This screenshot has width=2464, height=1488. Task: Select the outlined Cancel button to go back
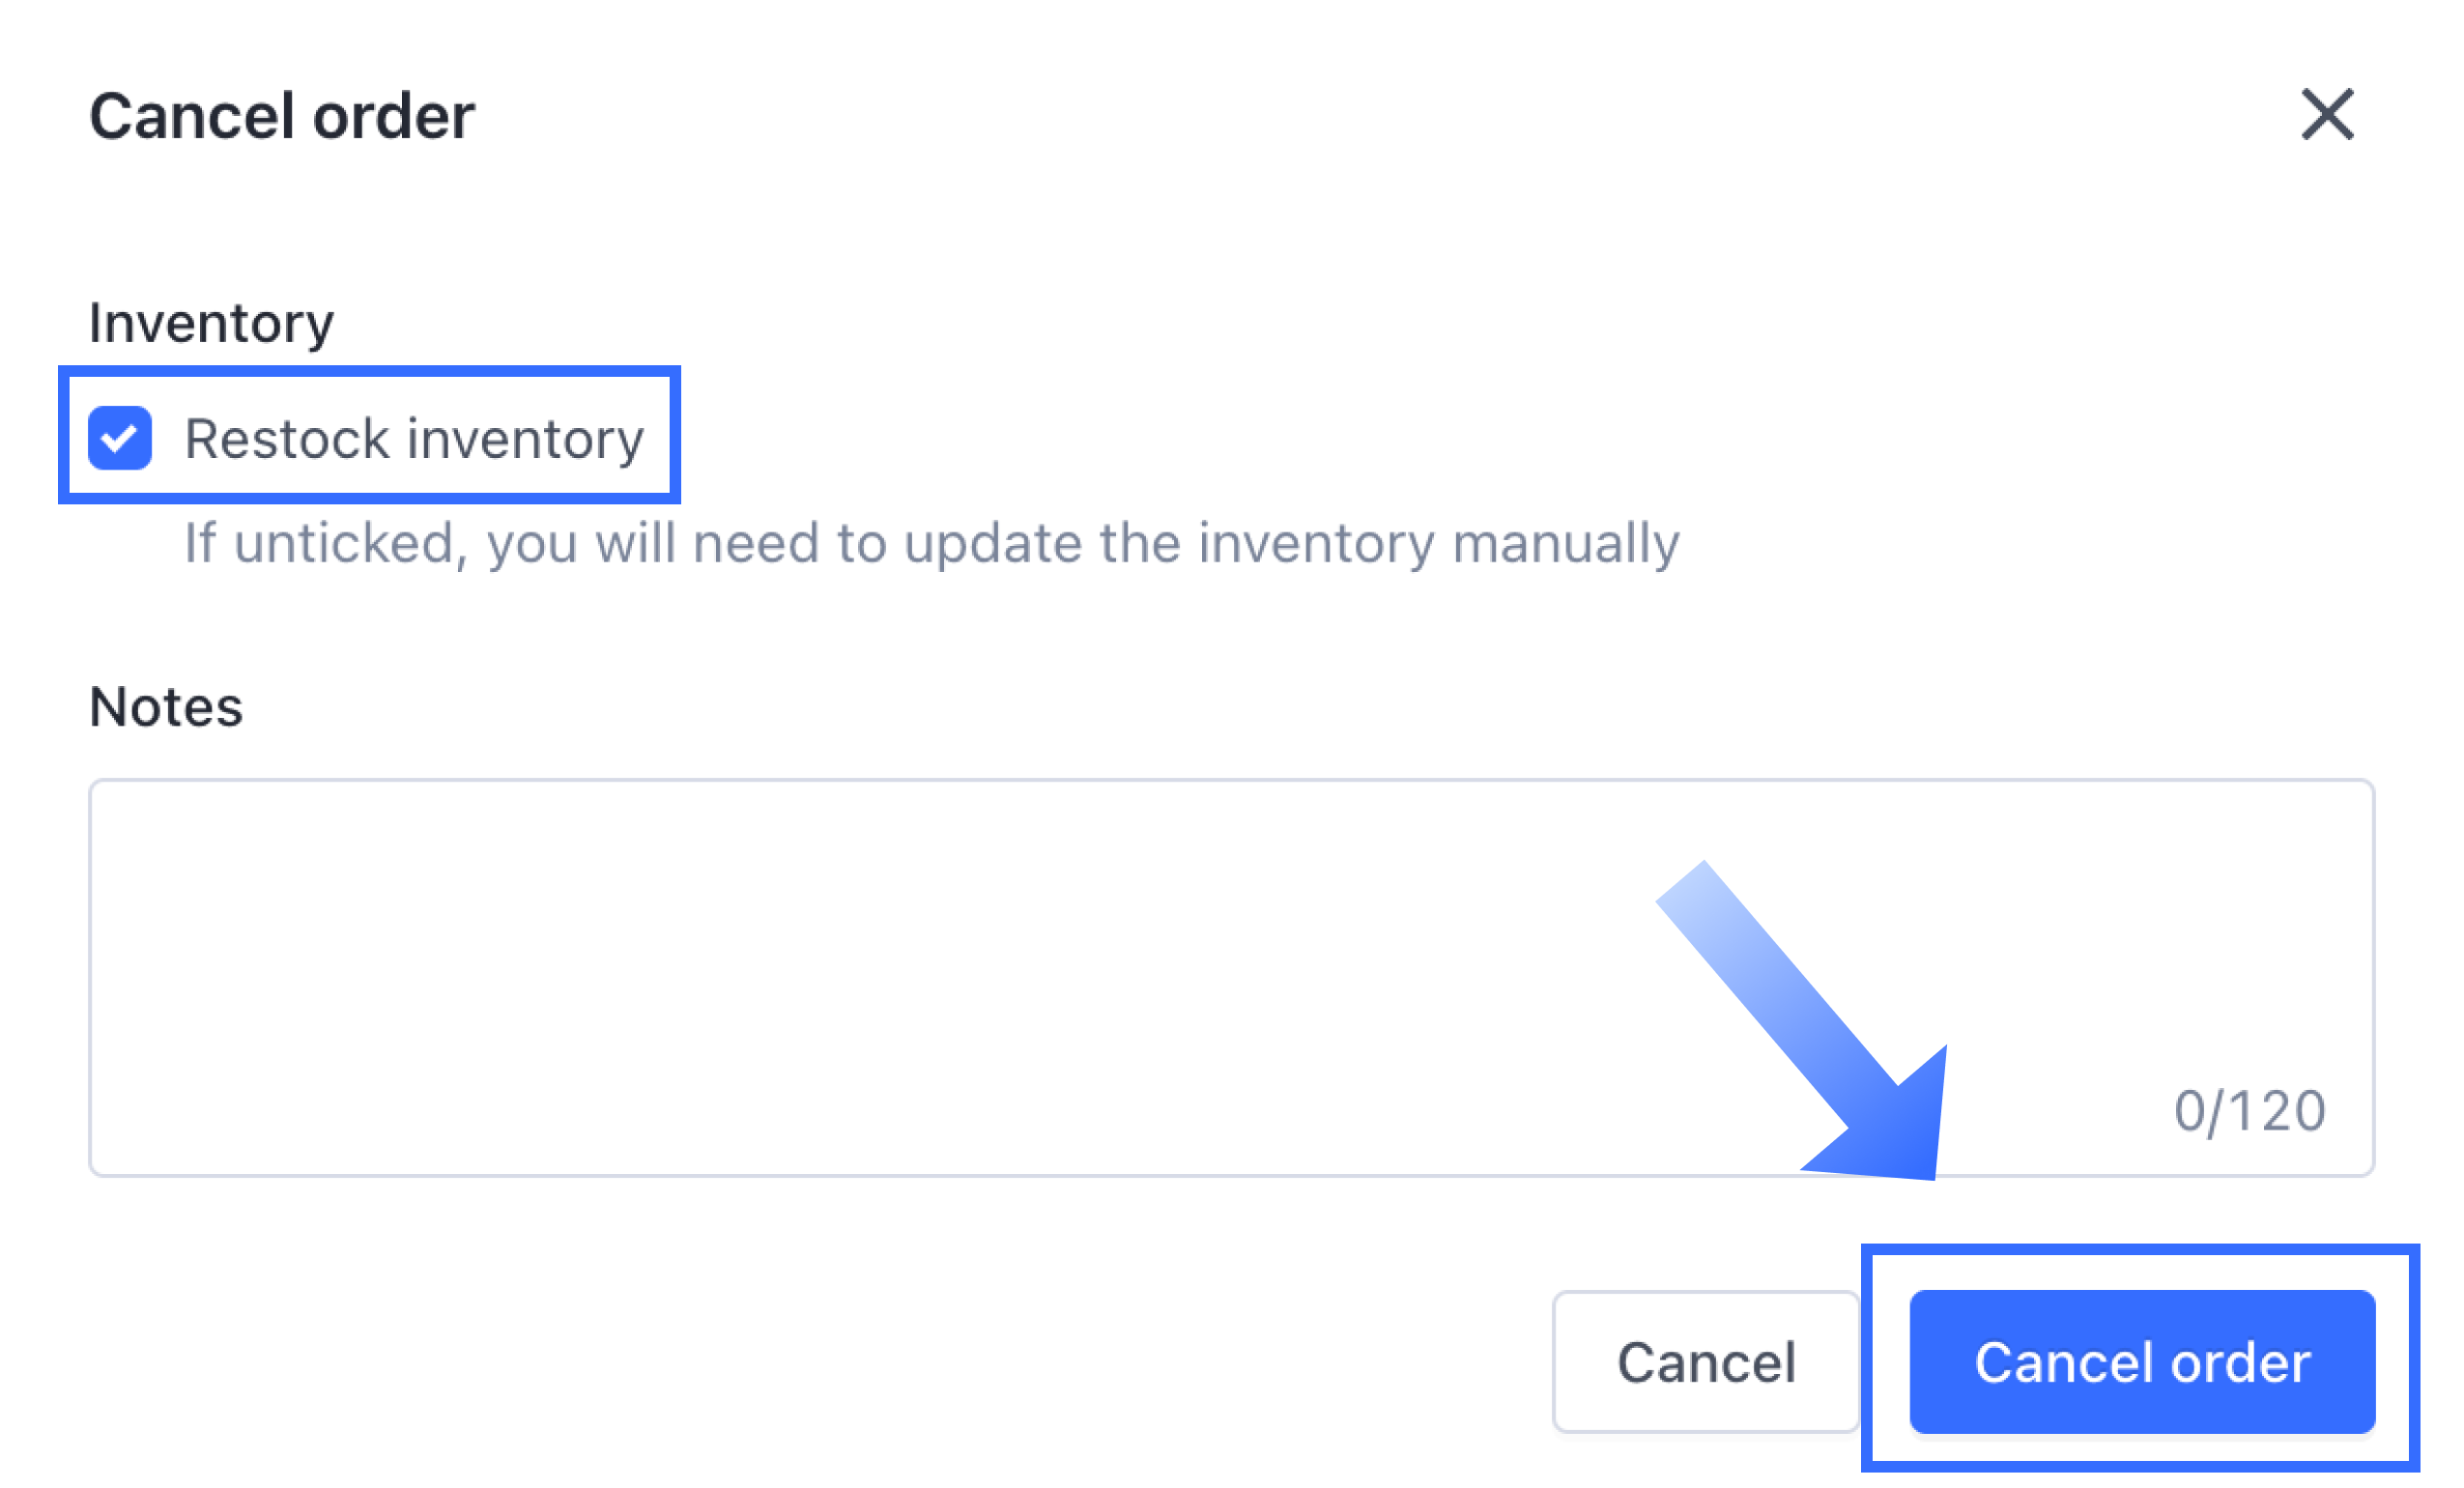point(1706,1361)
